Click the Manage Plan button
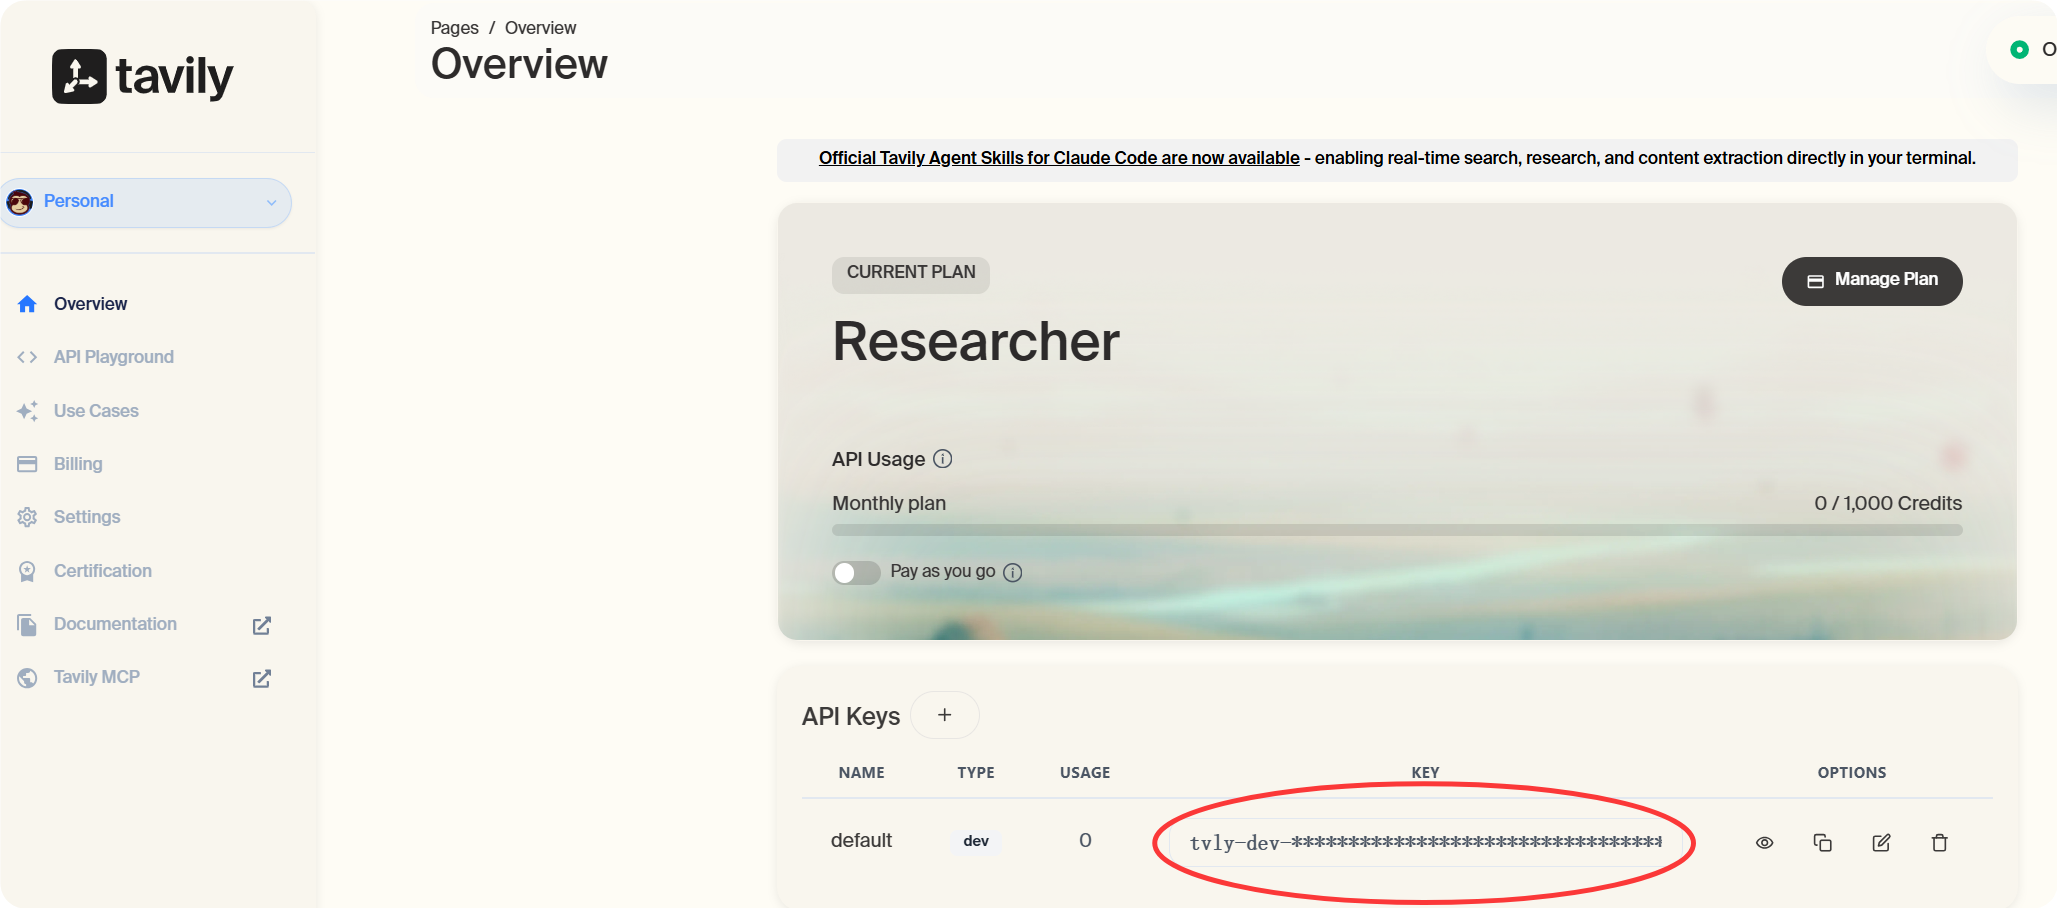 pyautogui.click(x=1871, y=280)
